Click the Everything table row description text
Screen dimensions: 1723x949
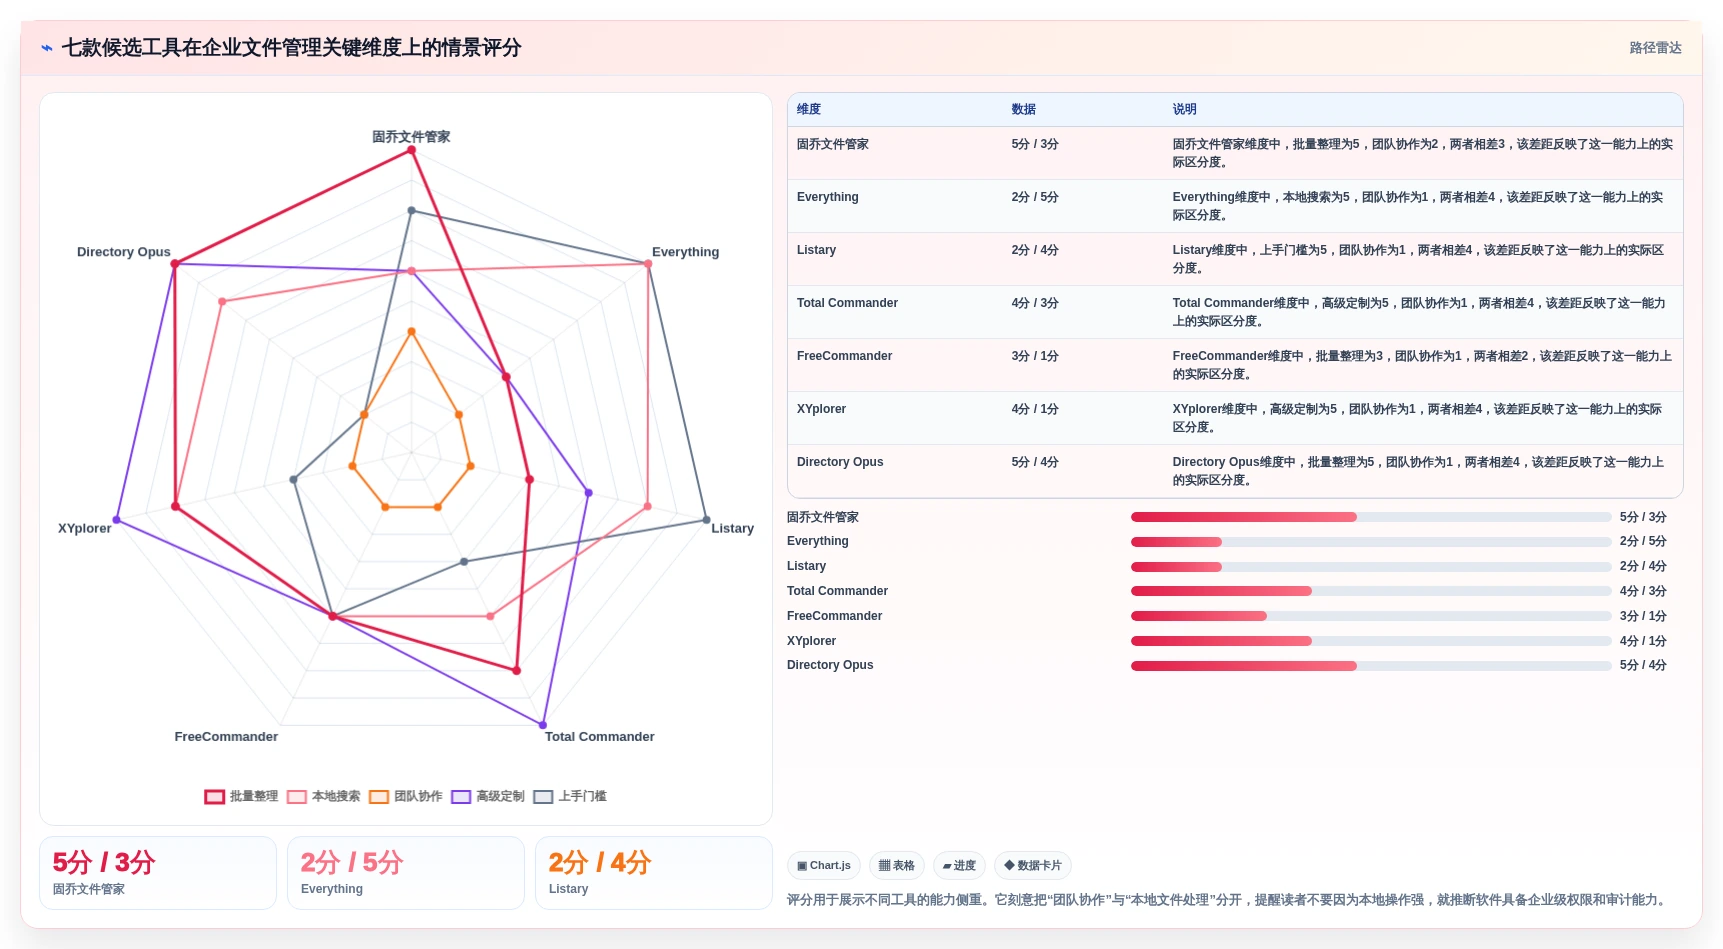1418,206
